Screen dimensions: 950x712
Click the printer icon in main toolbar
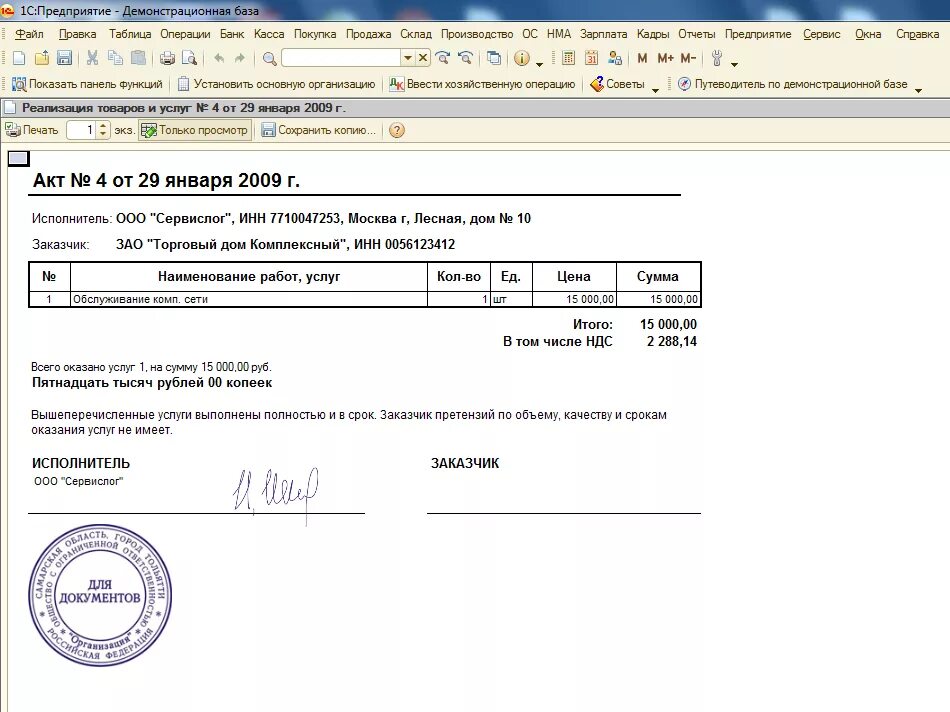click(x=167, y=58)
